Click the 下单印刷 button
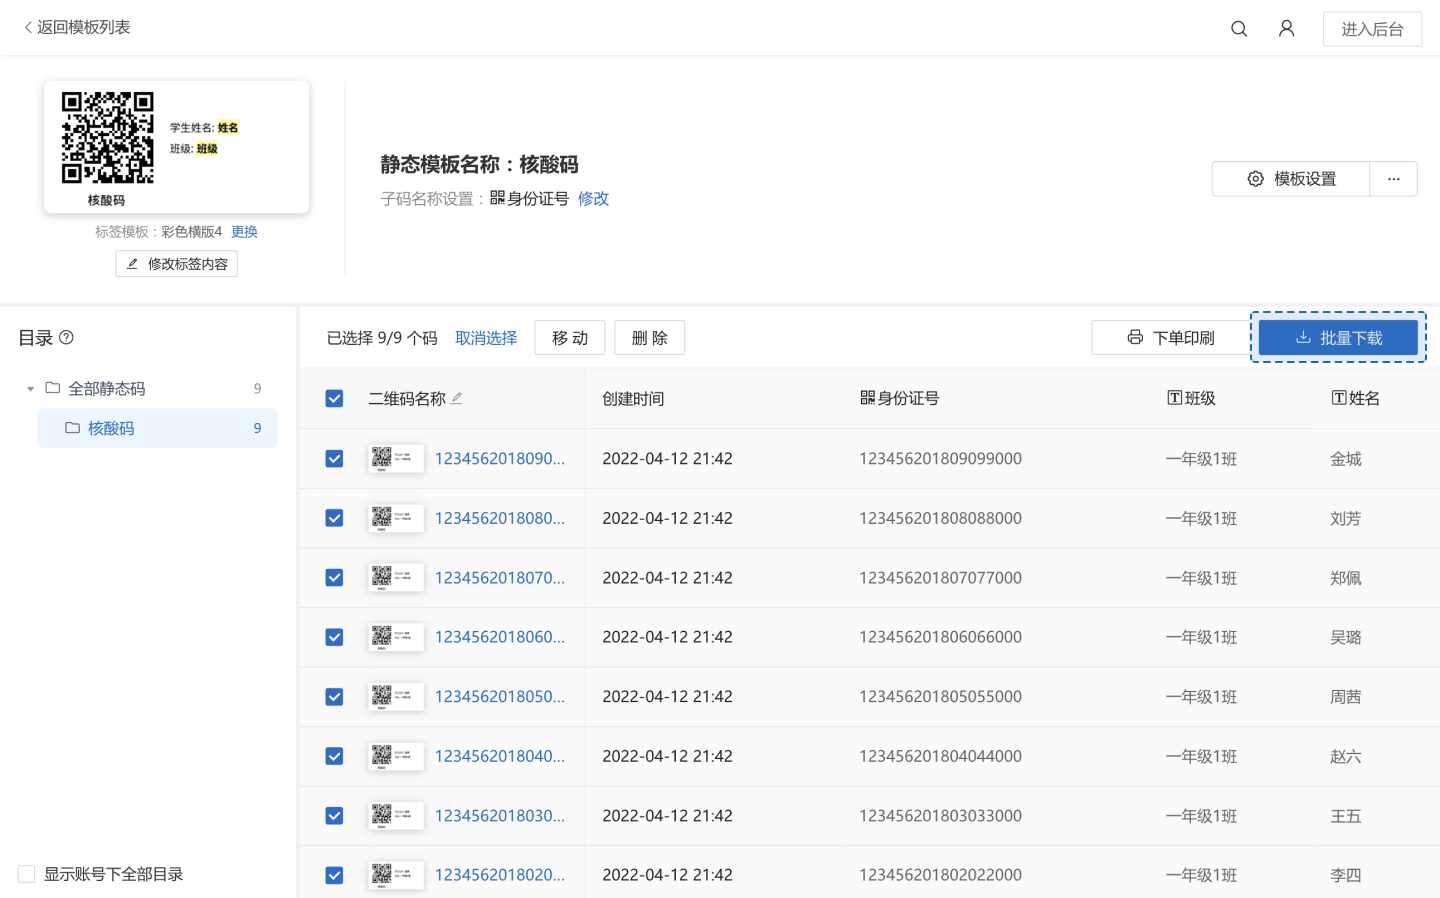Screen dimensions: 1440x898 click(1170, 338)
